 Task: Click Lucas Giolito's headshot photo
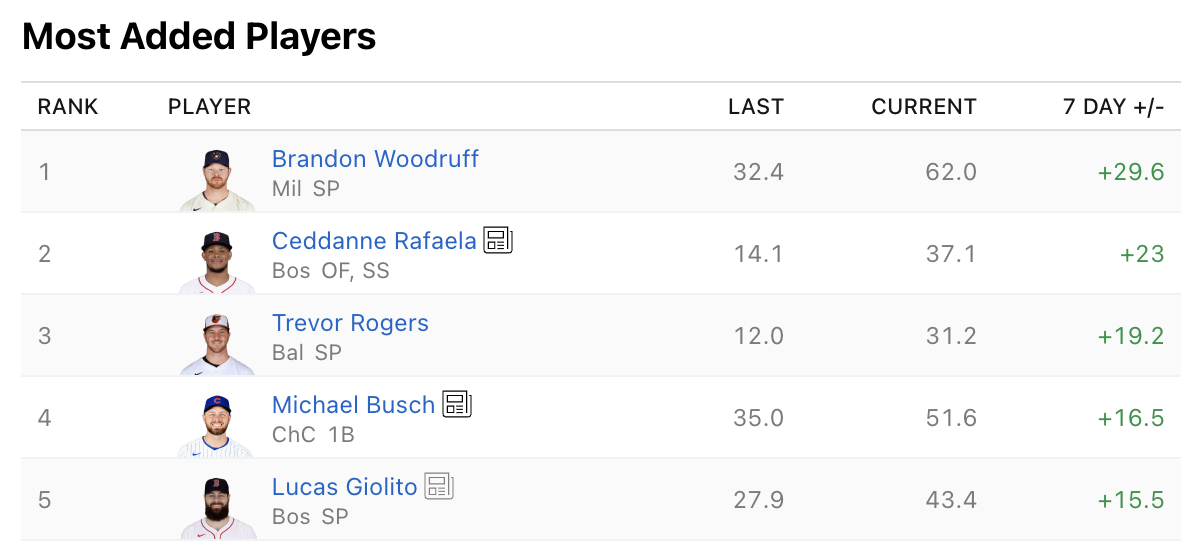218,507
